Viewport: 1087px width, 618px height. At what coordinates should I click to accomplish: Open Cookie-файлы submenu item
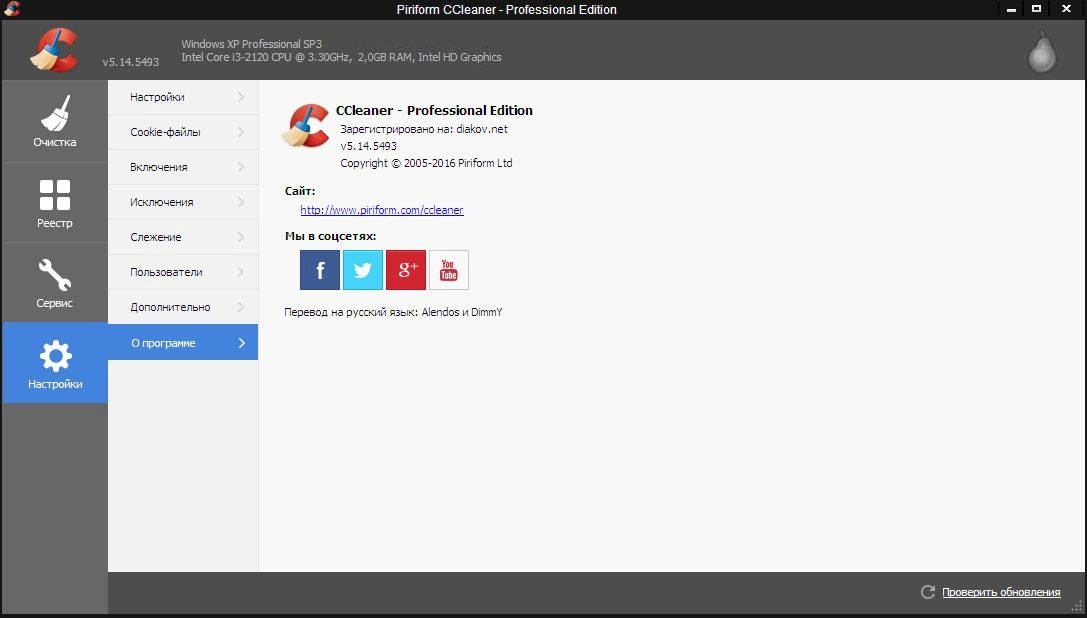click(x=183, y=132)
